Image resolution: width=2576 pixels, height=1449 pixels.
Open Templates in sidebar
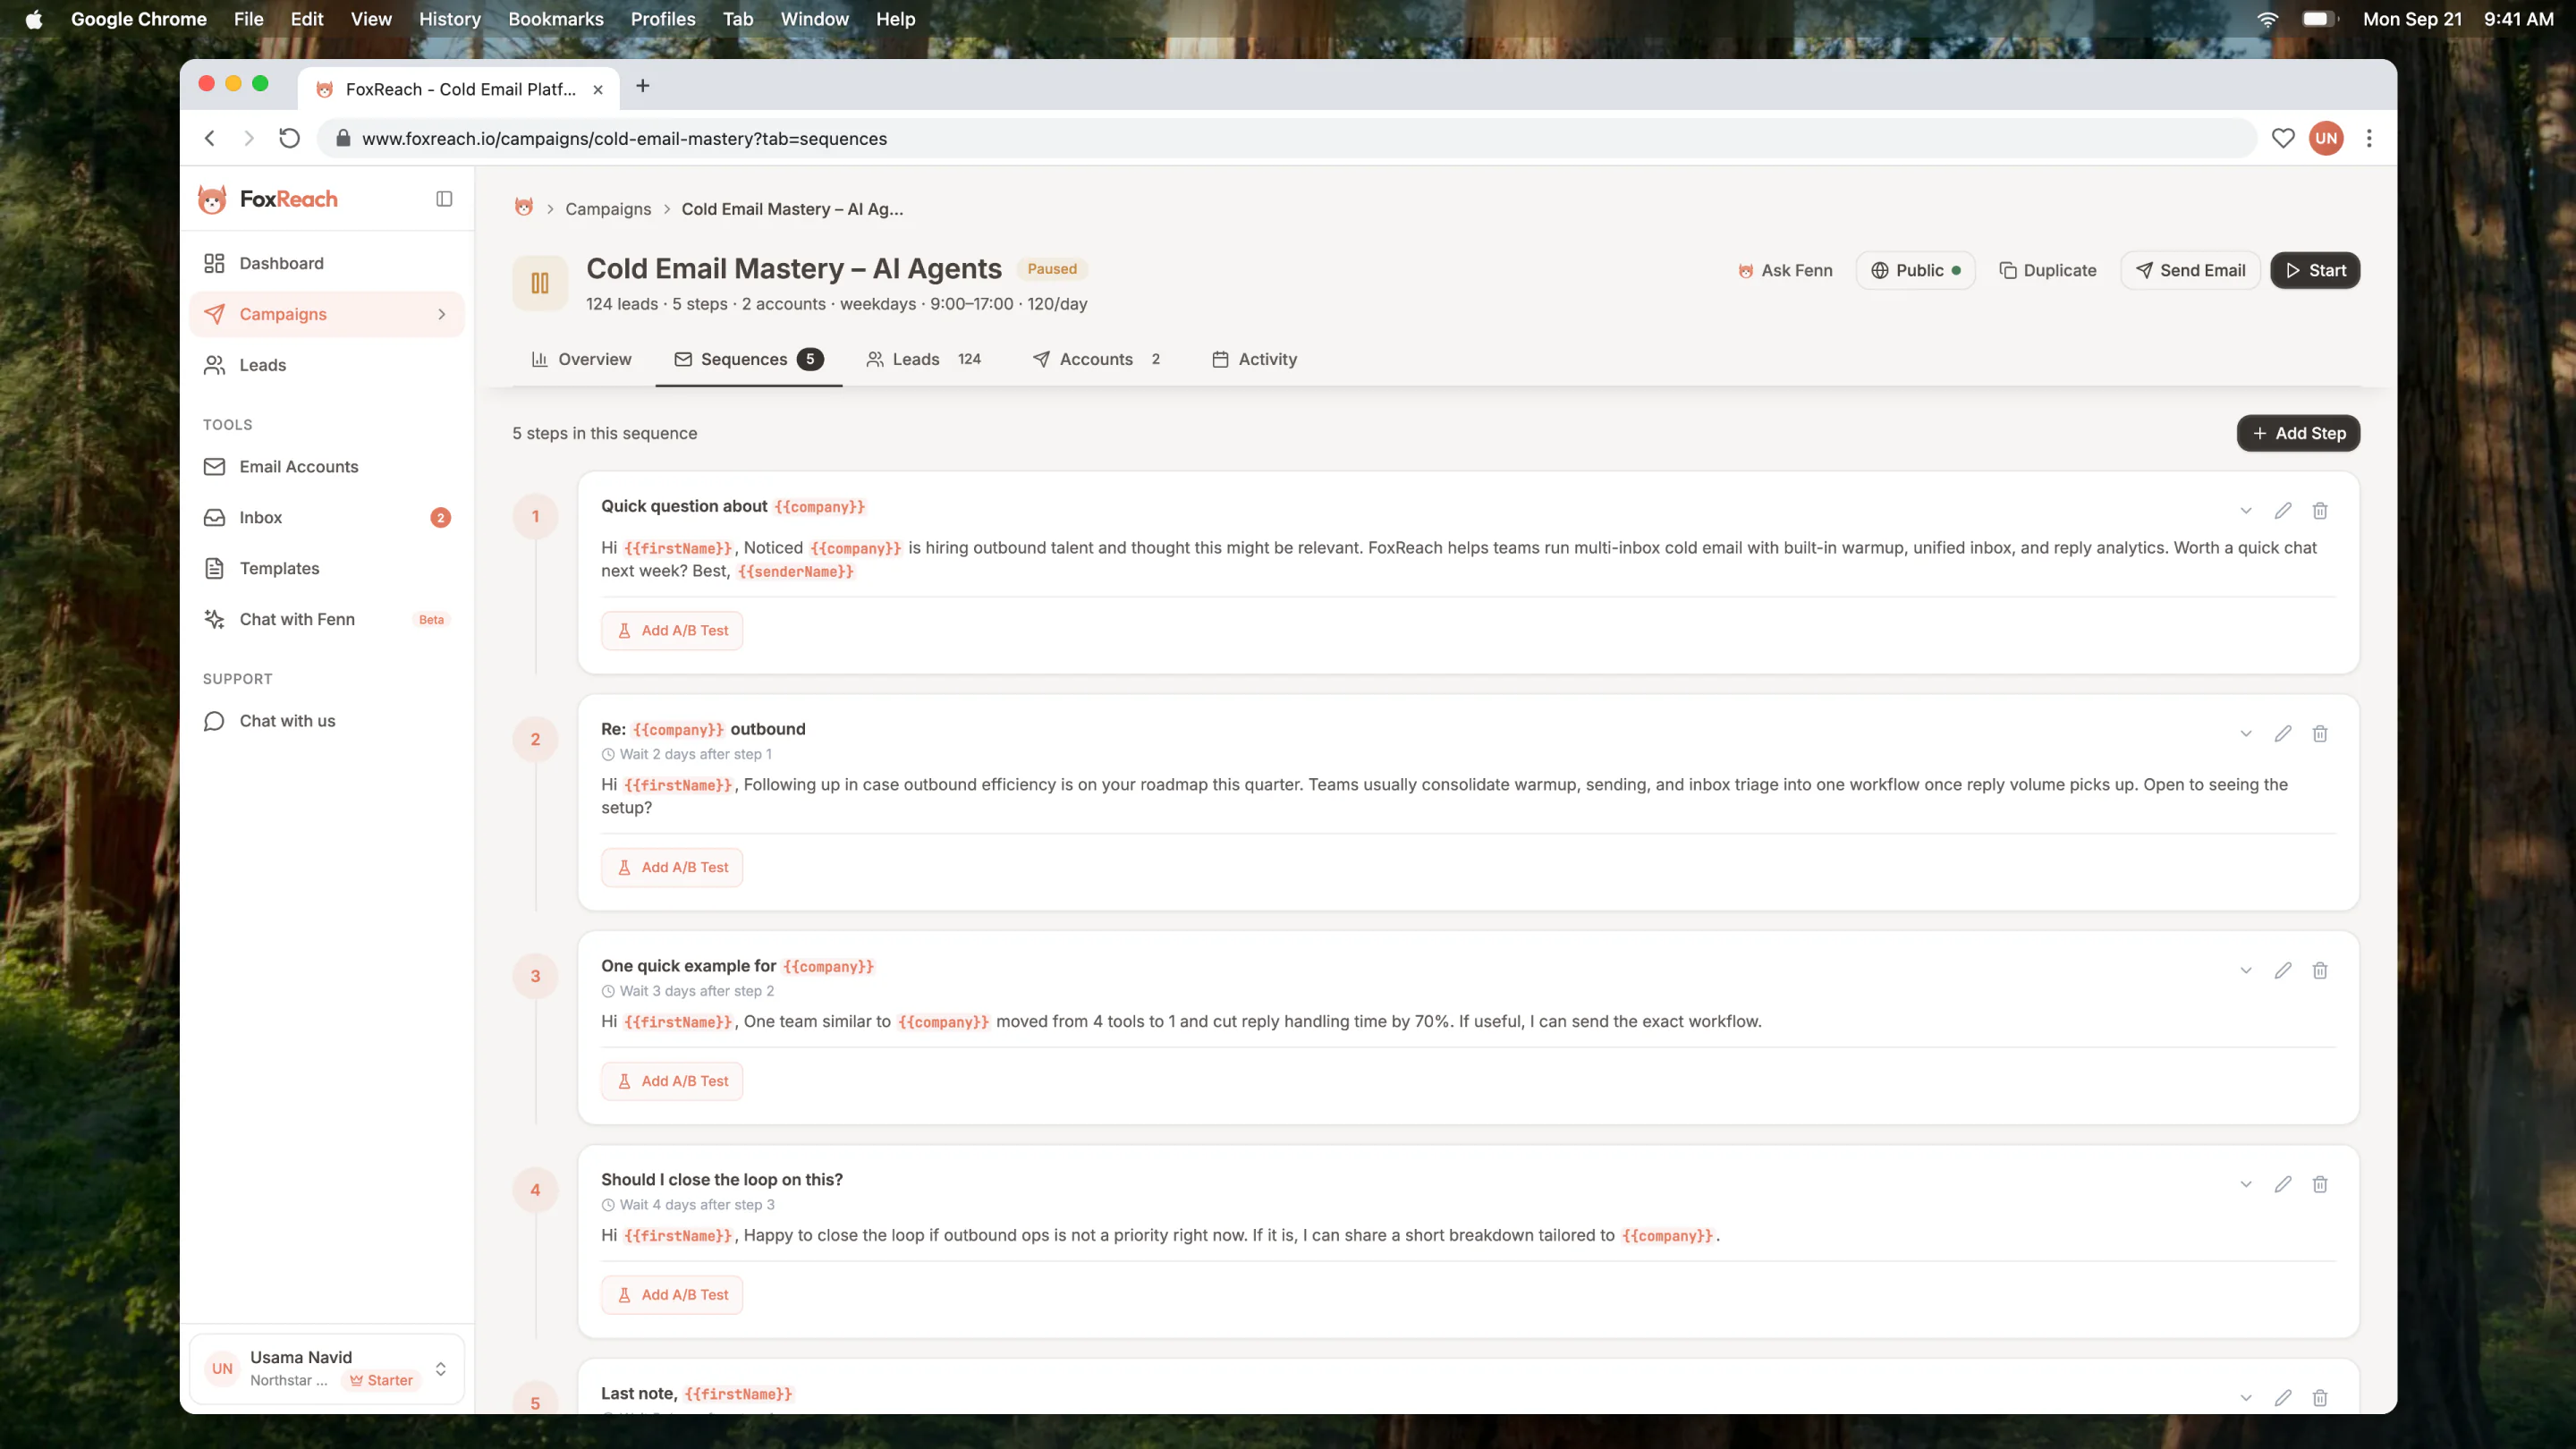coord(327,568)
